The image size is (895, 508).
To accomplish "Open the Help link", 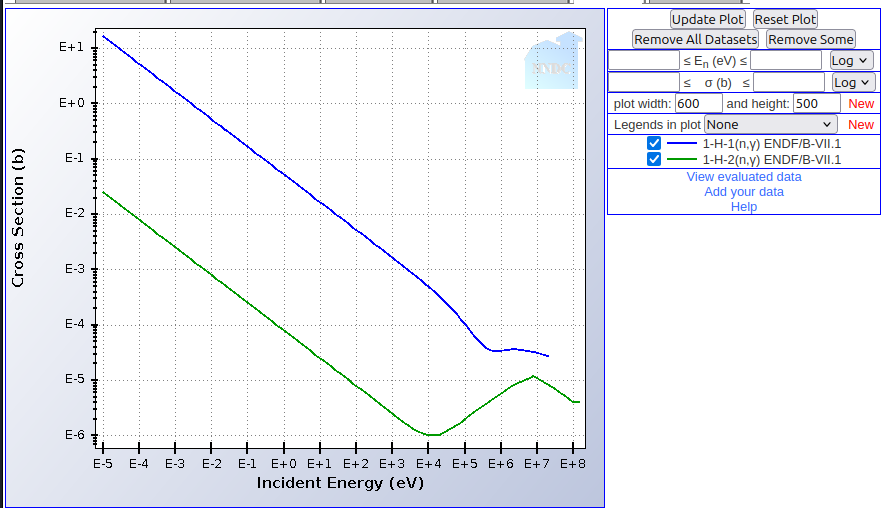I will (743, 207).
